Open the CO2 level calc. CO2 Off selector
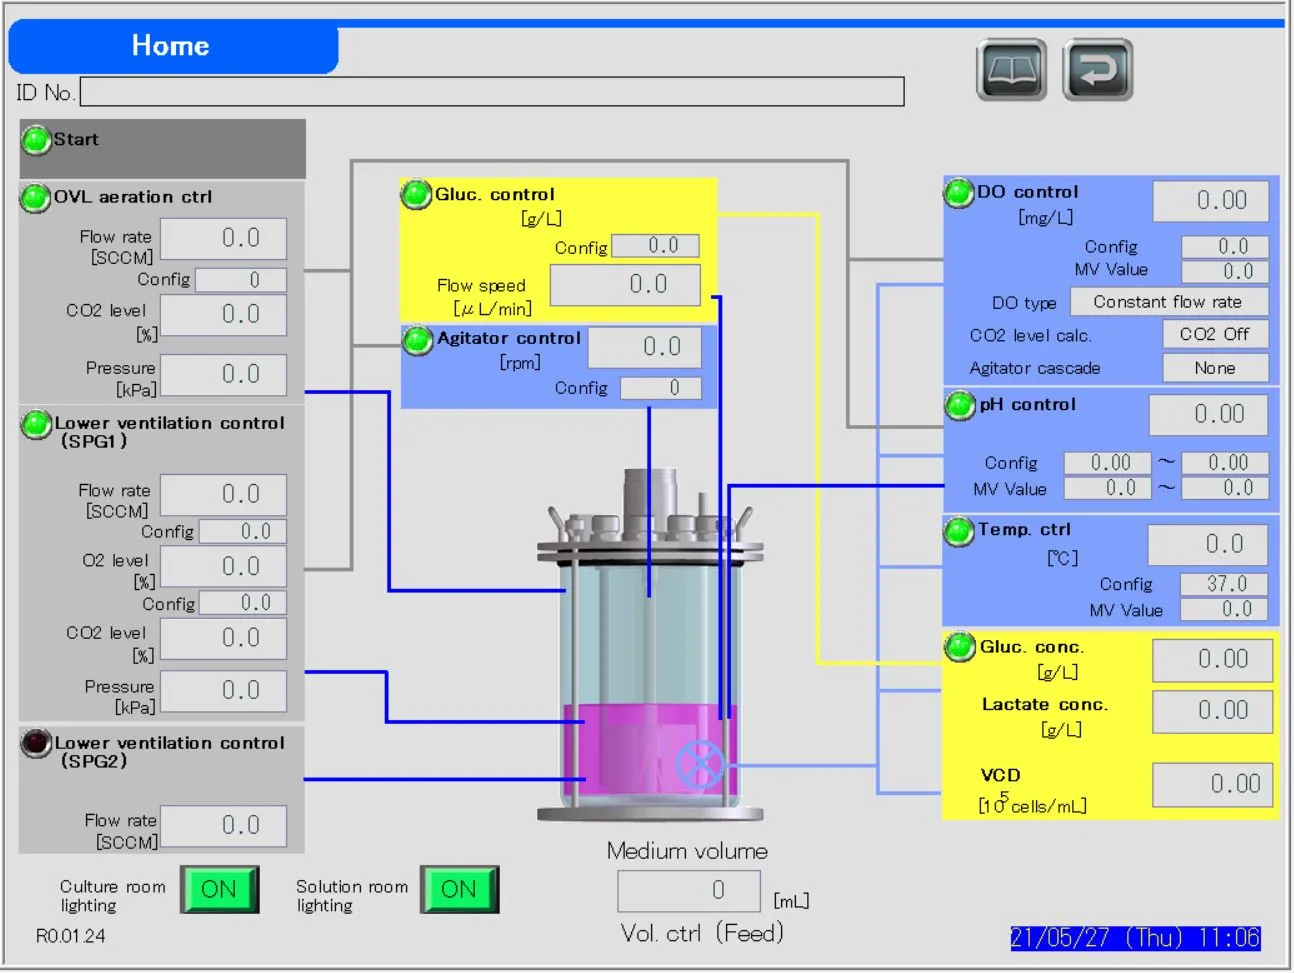Image resolution: width=1294 pixels, height=973 pixels. (1215, 334)
